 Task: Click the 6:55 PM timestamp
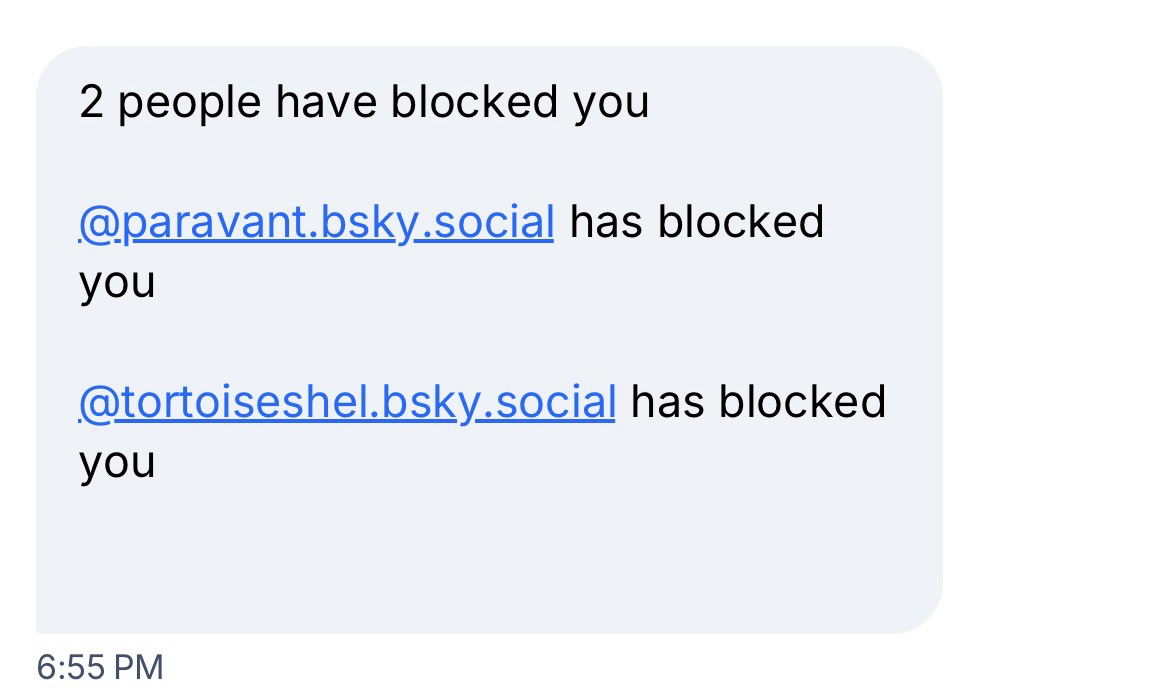100,666
